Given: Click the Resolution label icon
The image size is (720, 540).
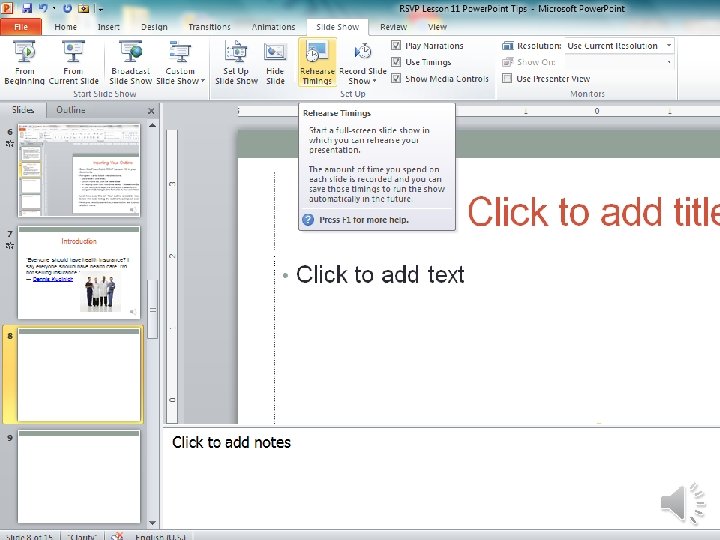Looking at the screenshot, I should [507, 45].
